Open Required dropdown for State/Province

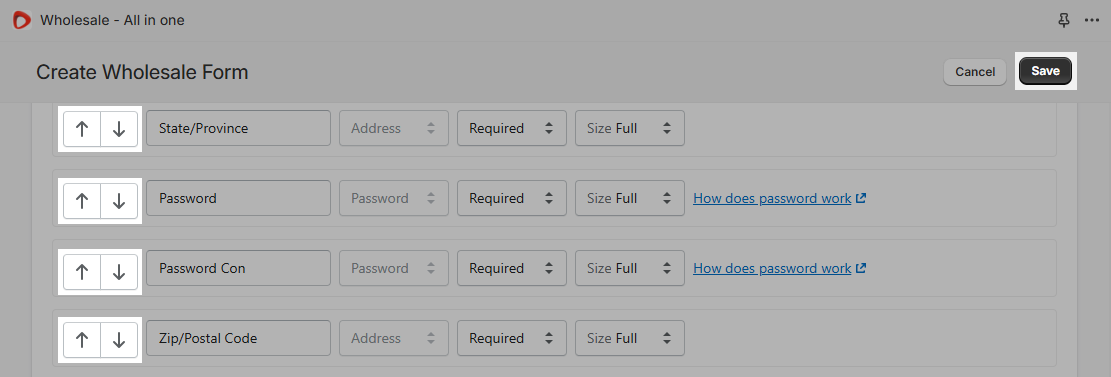click(512, 128)
